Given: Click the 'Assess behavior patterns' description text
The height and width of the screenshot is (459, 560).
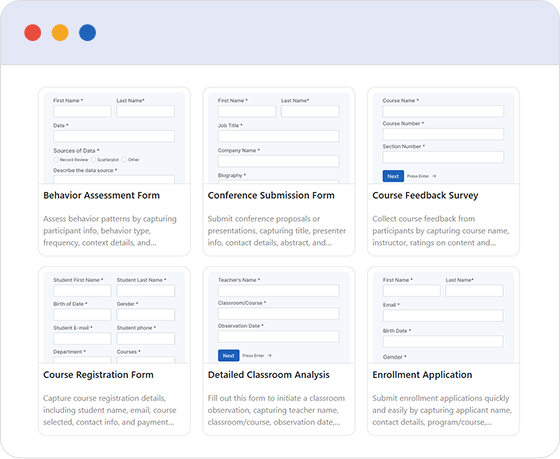Looking at the screenshot, I should click(110, 231).
